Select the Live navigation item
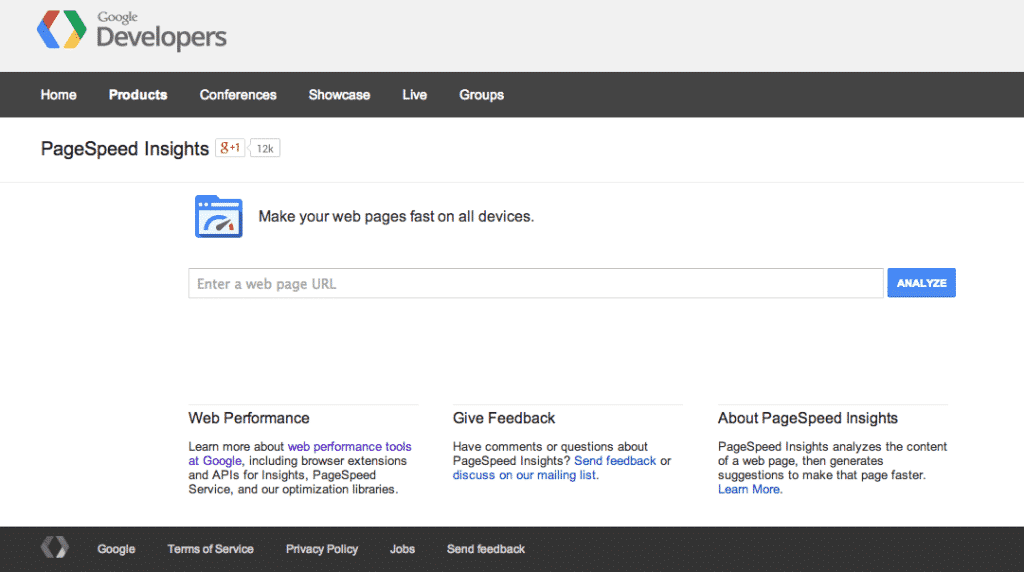The height and width of the screenshot is (572, 1024). tap(415, 95)
